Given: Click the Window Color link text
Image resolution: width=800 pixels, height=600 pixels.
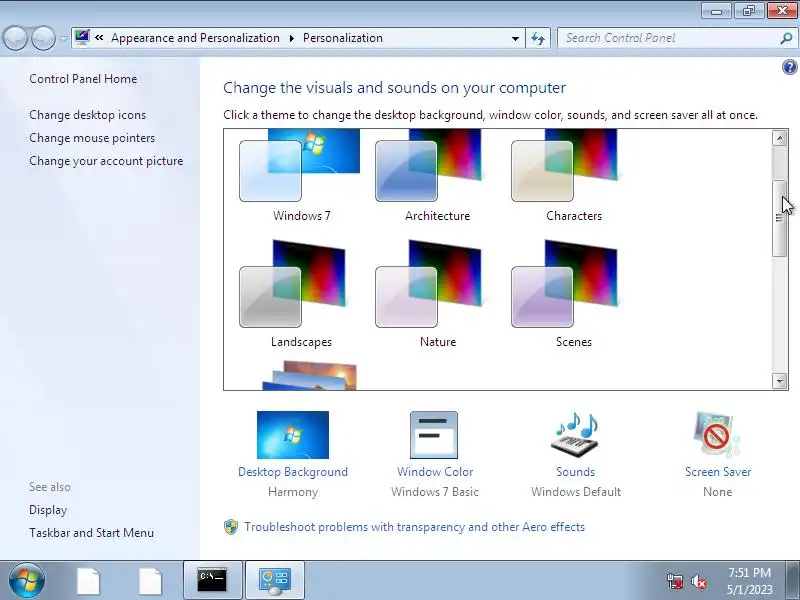Looking at the screenshot, I should [x=435, y=472].
